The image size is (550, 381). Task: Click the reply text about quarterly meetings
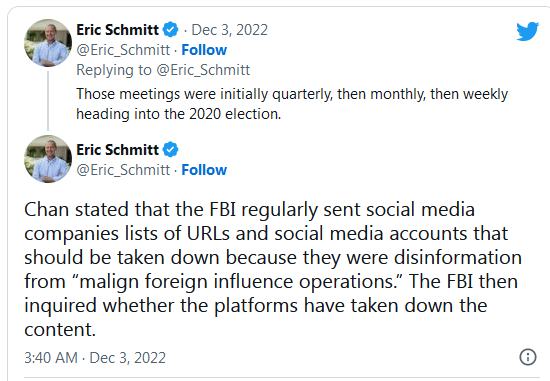tap(292, 104)
